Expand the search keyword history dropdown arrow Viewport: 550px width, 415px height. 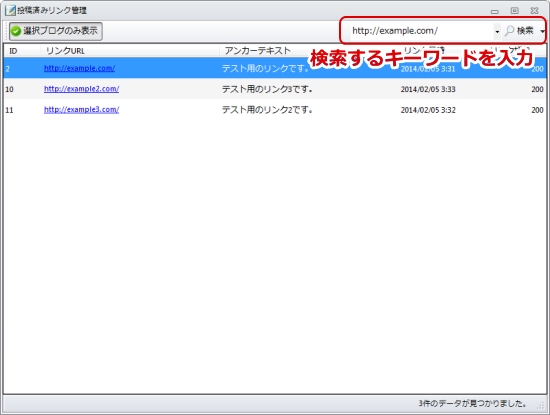tap(497, 32)
